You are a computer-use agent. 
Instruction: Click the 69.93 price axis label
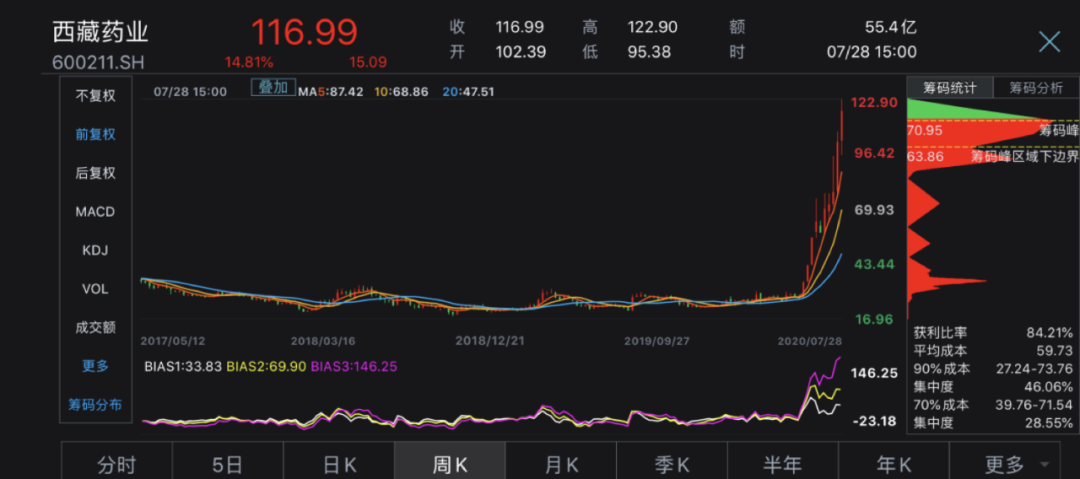click(874, 210)
